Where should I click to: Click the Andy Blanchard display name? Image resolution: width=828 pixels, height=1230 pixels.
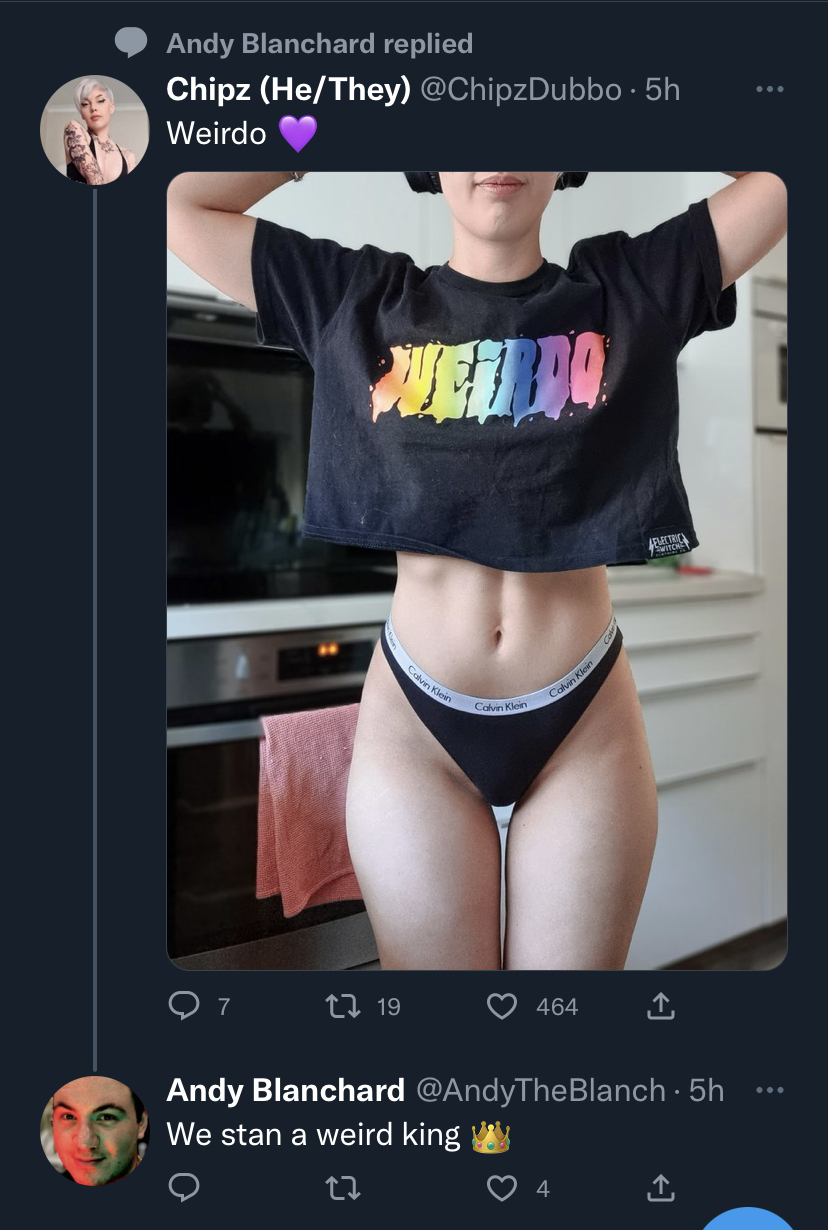(x=285, y=1090)
